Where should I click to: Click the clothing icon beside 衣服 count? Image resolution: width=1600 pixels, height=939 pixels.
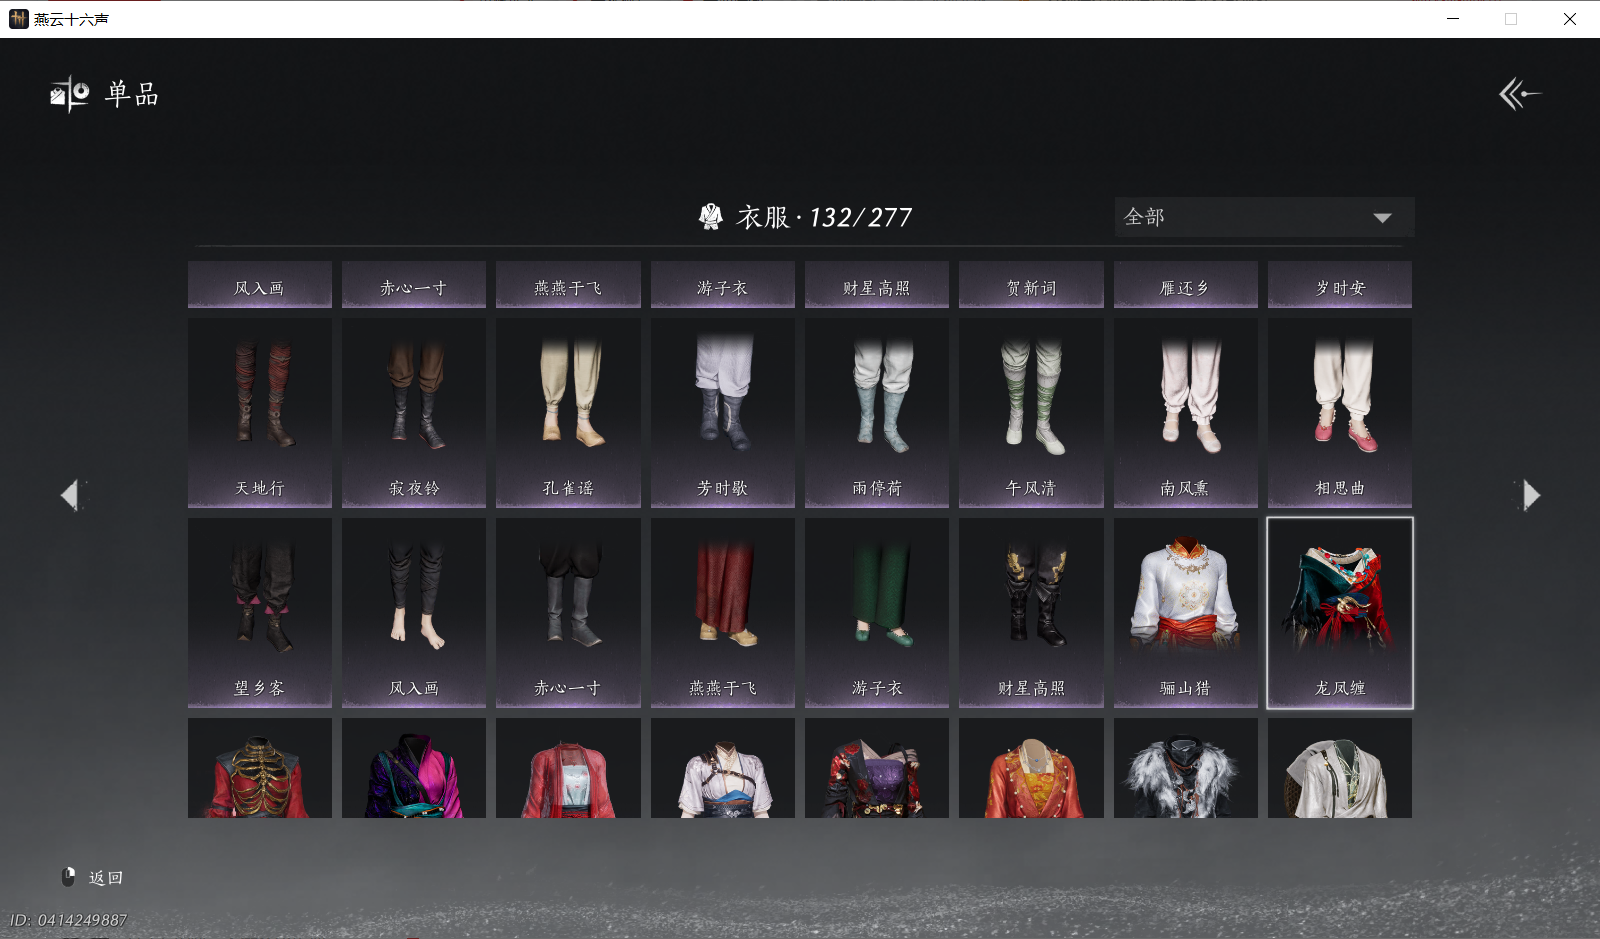tap(710, 217)
